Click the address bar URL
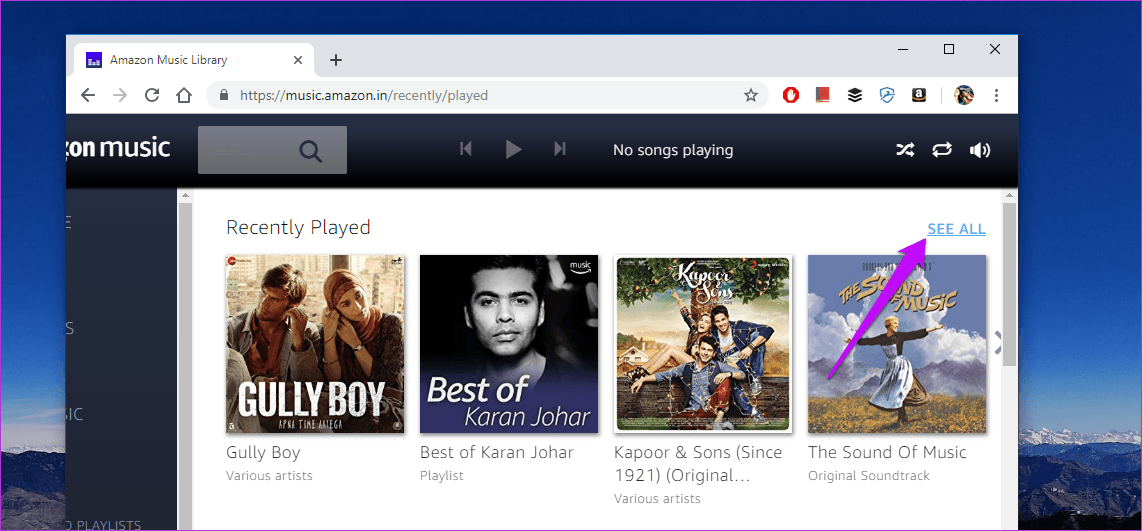 363,95
